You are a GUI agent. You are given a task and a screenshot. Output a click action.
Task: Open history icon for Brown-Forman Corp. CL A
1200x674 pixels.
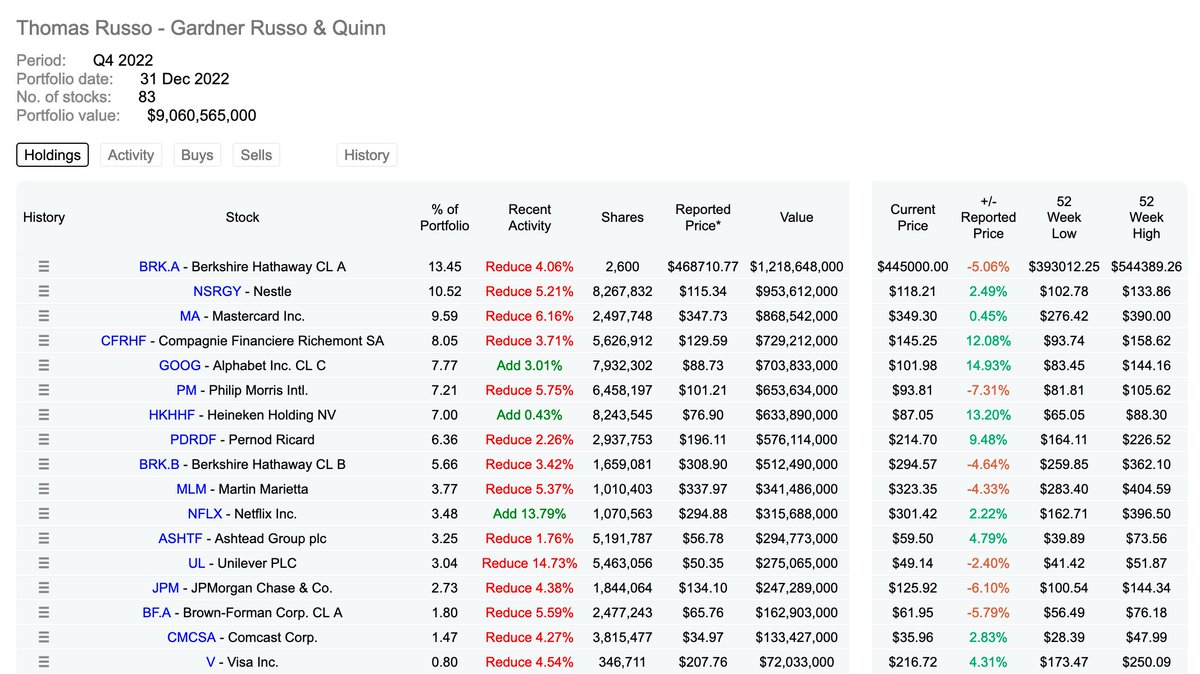44,613
